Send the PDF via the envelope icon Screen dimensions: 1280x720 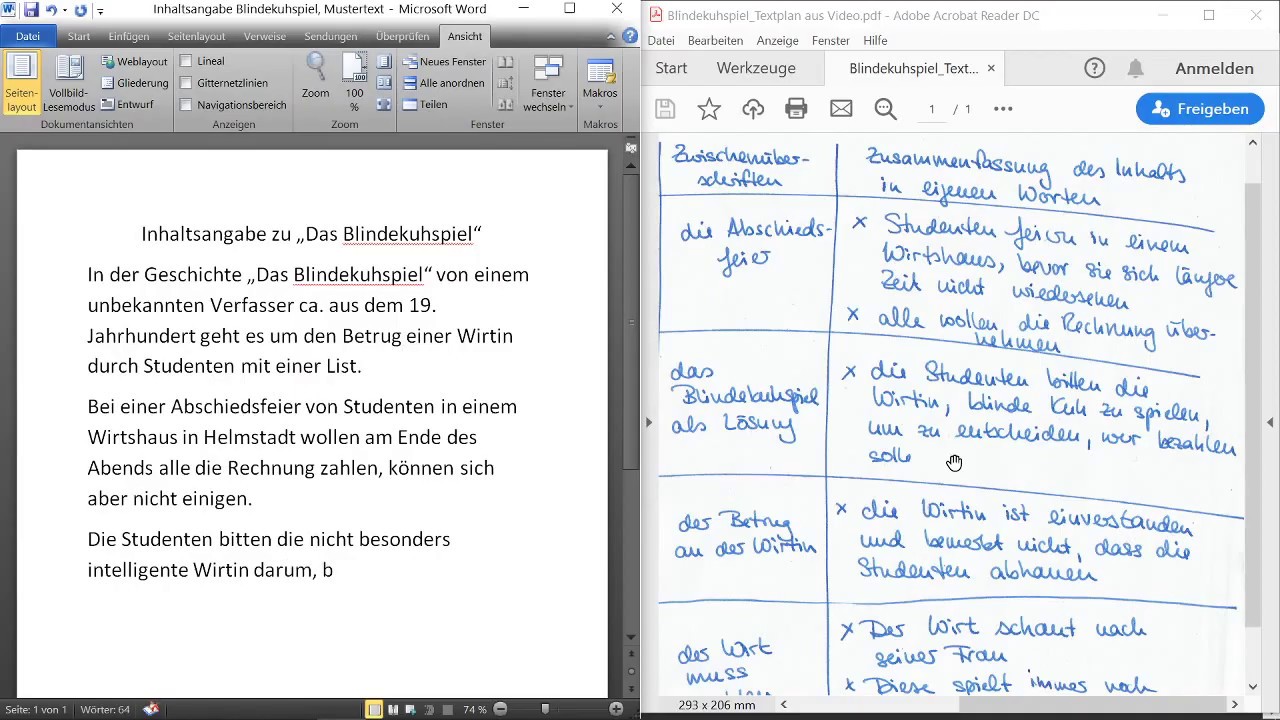click(x=841, y=109)
